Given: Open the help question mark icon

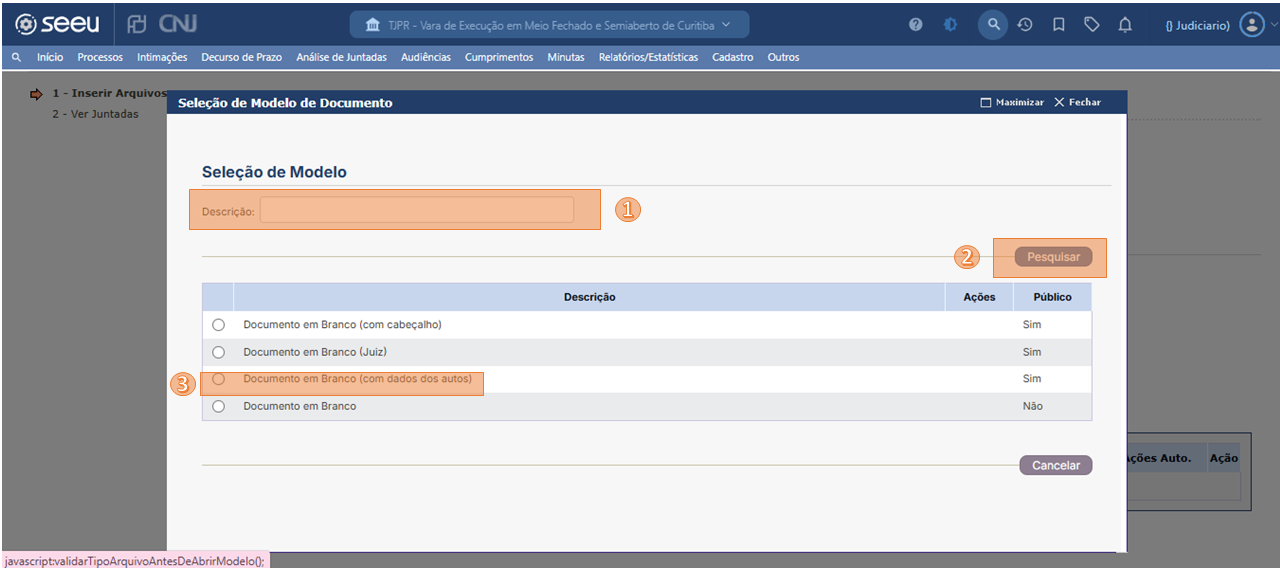Looking at the screenshot, I should (916, 25).
